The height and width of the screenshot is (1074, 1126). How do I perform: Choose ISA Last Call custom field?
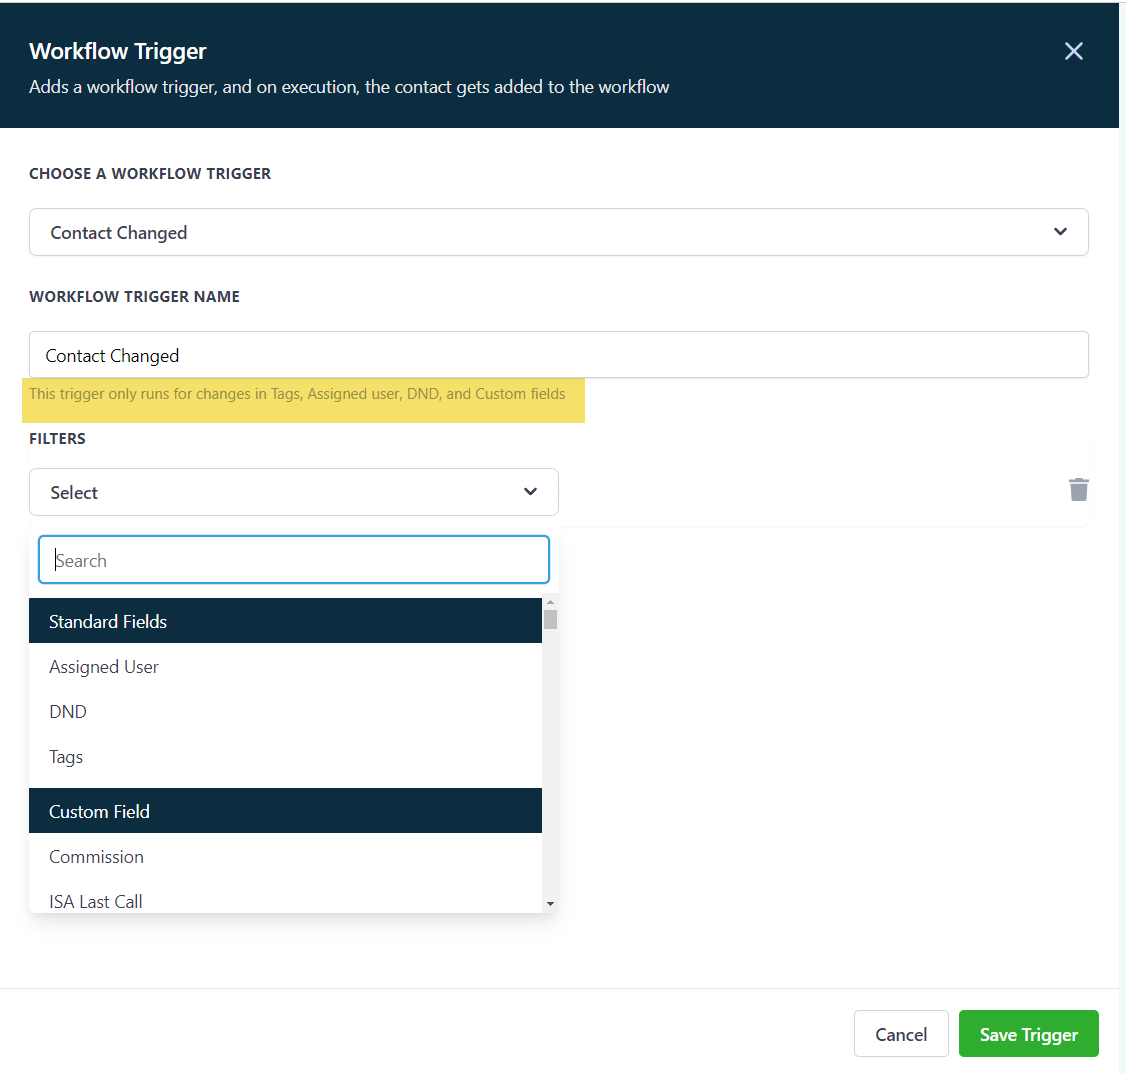pos(96,901)
